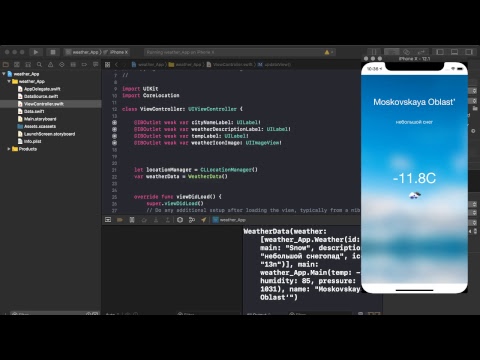Click 'import CoreLocation' code line
The height and width of the screenshot is (360, 480).
[x=151, y=96]
